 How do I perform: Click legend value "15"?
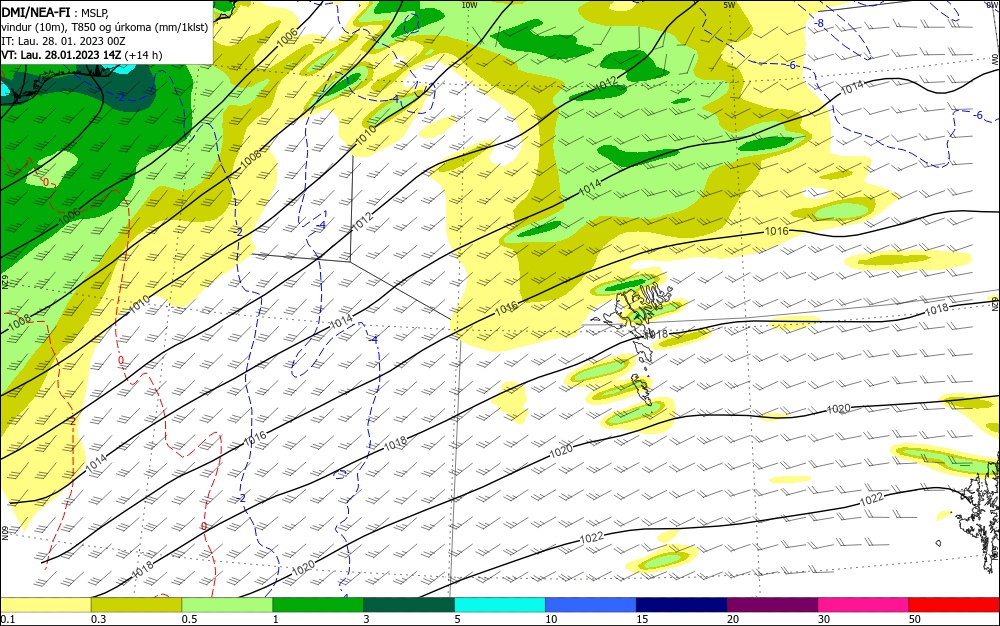click(642, 619)
